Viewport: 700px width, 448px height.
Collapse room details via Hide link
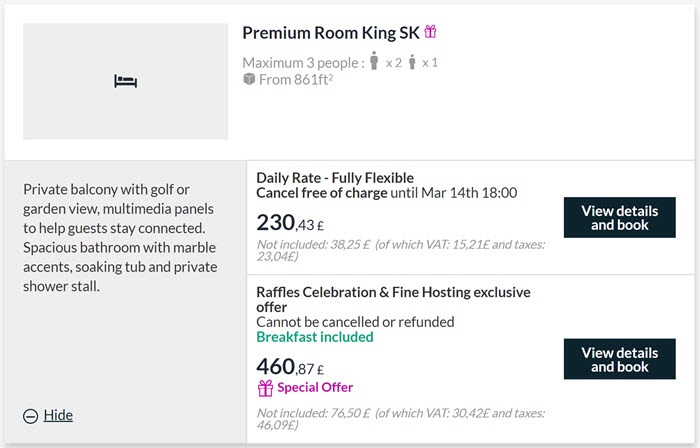click(x=58, y=415)
